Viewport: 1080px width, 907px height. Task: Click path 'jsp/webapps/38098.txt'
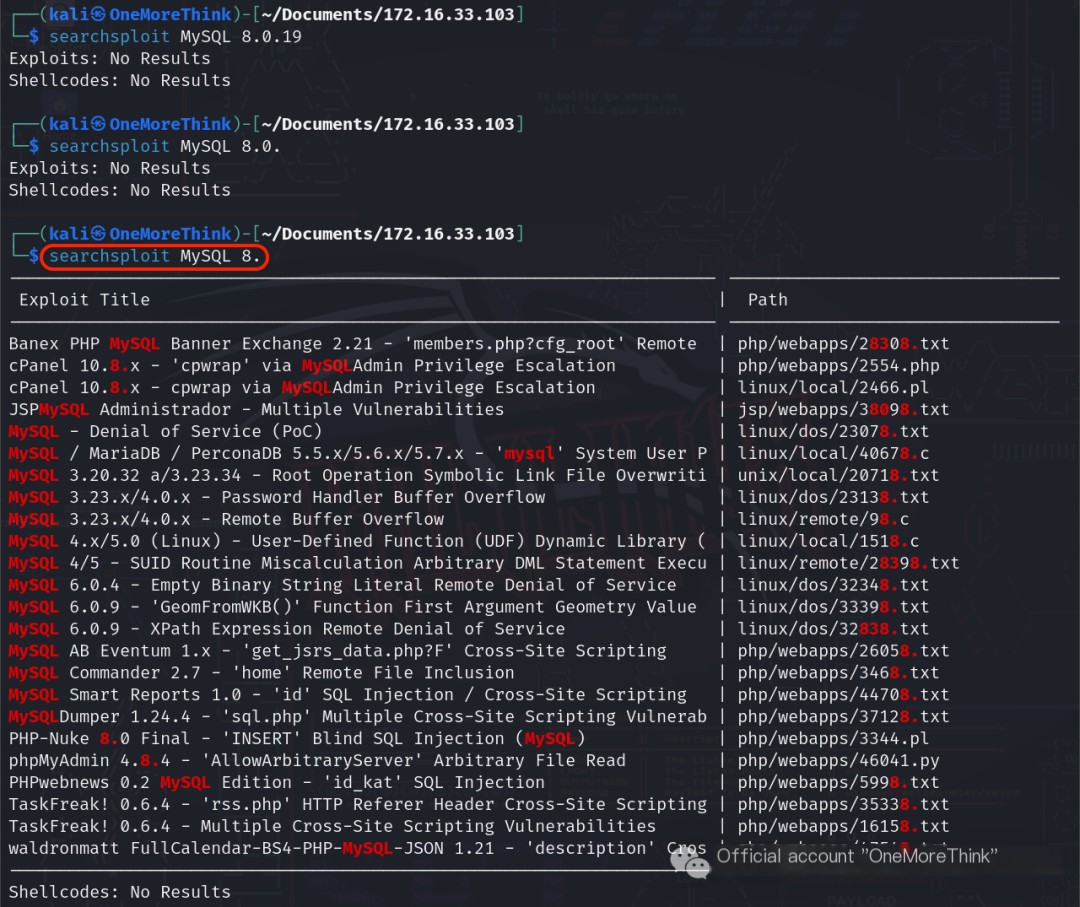click(843, 410)
